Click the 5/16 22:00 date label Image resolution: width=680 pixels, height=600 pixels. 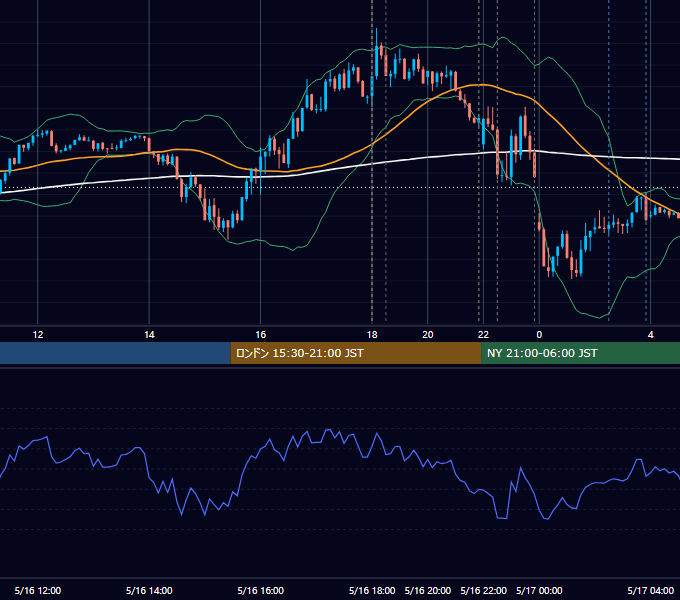click(484, 590)
